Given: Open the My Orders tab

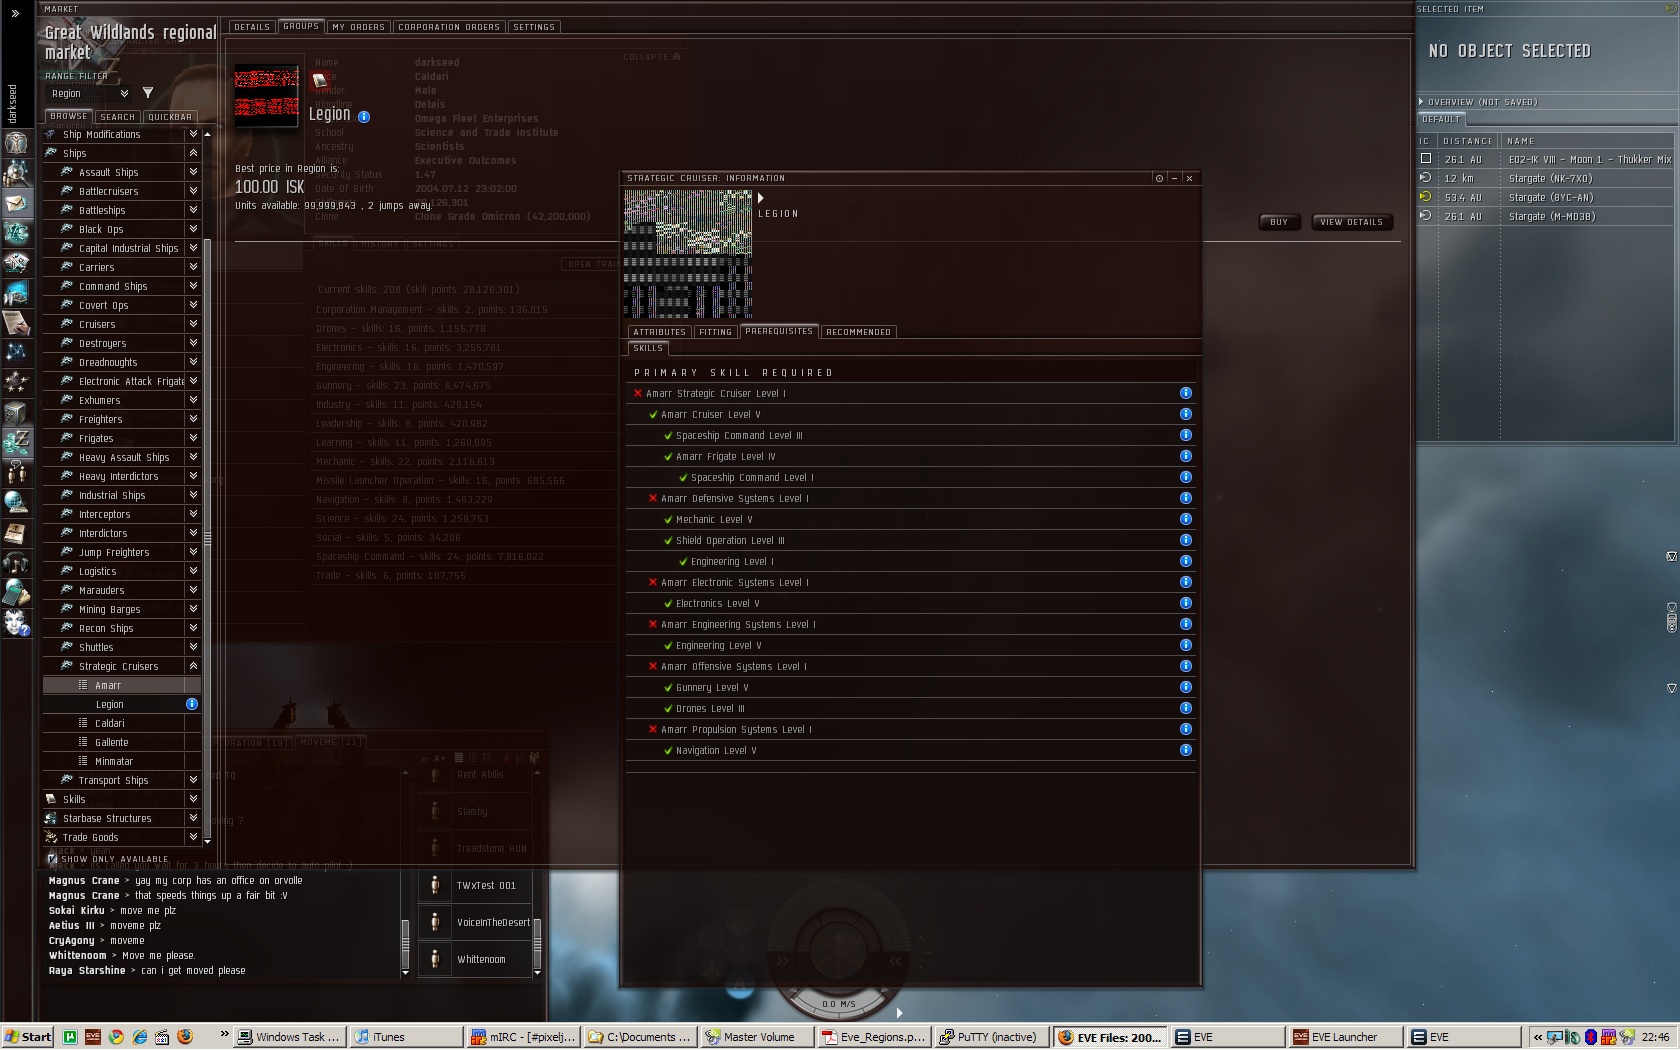Looking at the screenshot, I should [x=358, y=27].
